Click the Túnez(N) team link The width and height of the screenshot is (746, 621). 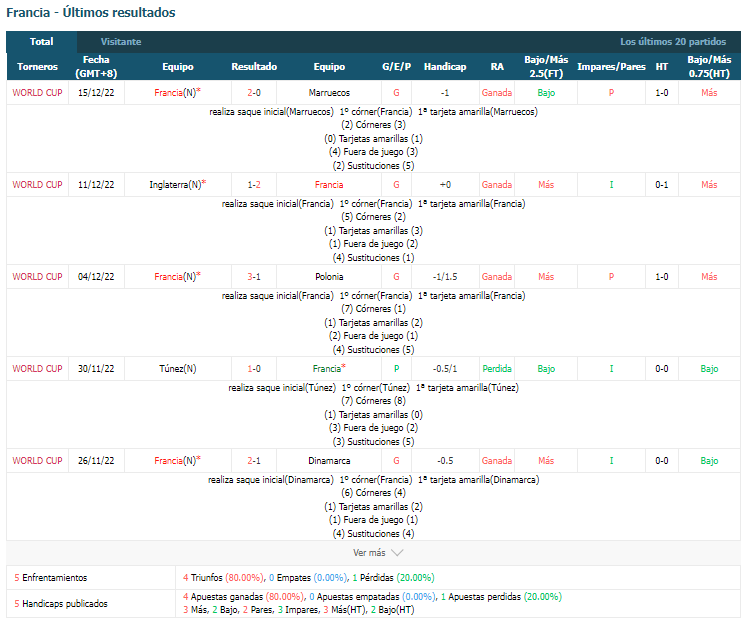click(177, 368)
